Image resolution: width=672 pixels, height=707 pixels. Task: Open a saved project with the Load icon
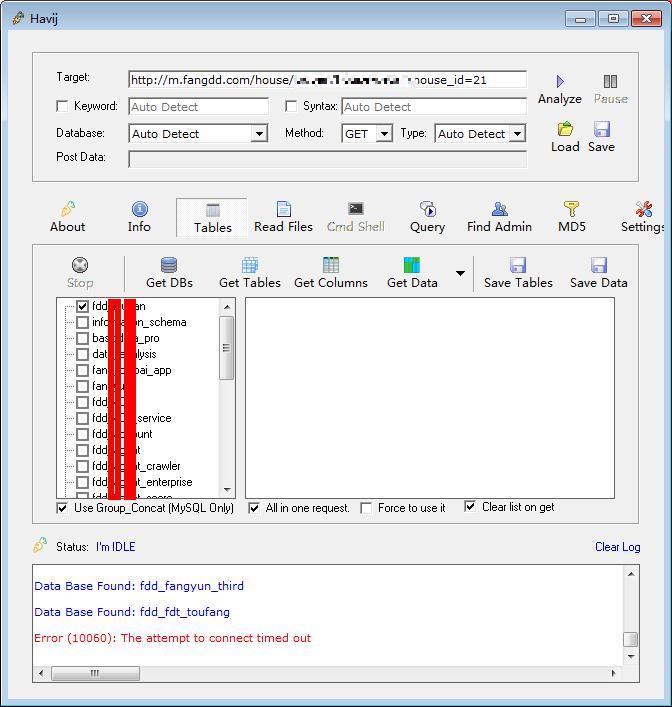(565, 129)
